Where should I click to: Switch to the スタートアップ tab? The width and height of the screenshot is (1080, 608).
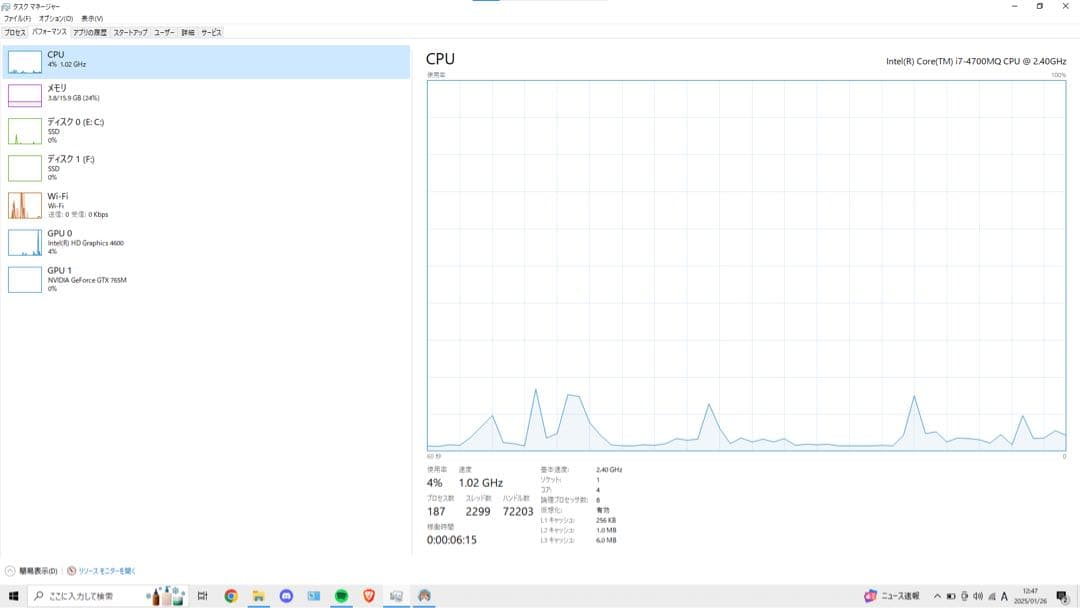point(130,32)
